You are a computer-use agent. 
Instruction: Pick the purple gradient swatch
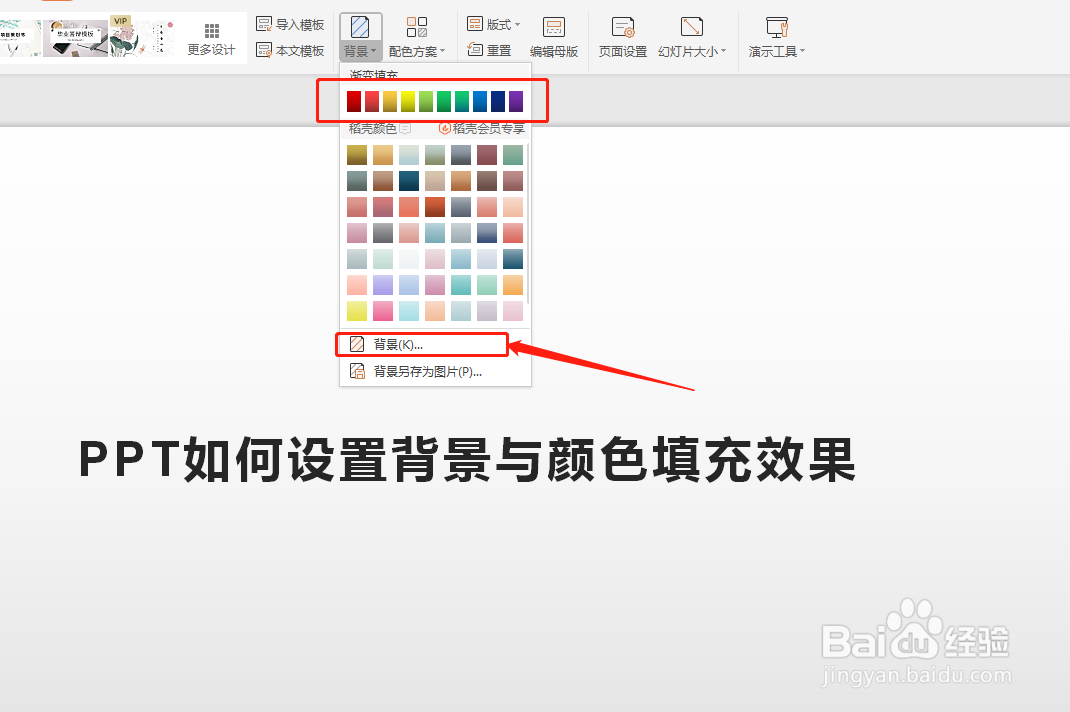click(514, 100)
